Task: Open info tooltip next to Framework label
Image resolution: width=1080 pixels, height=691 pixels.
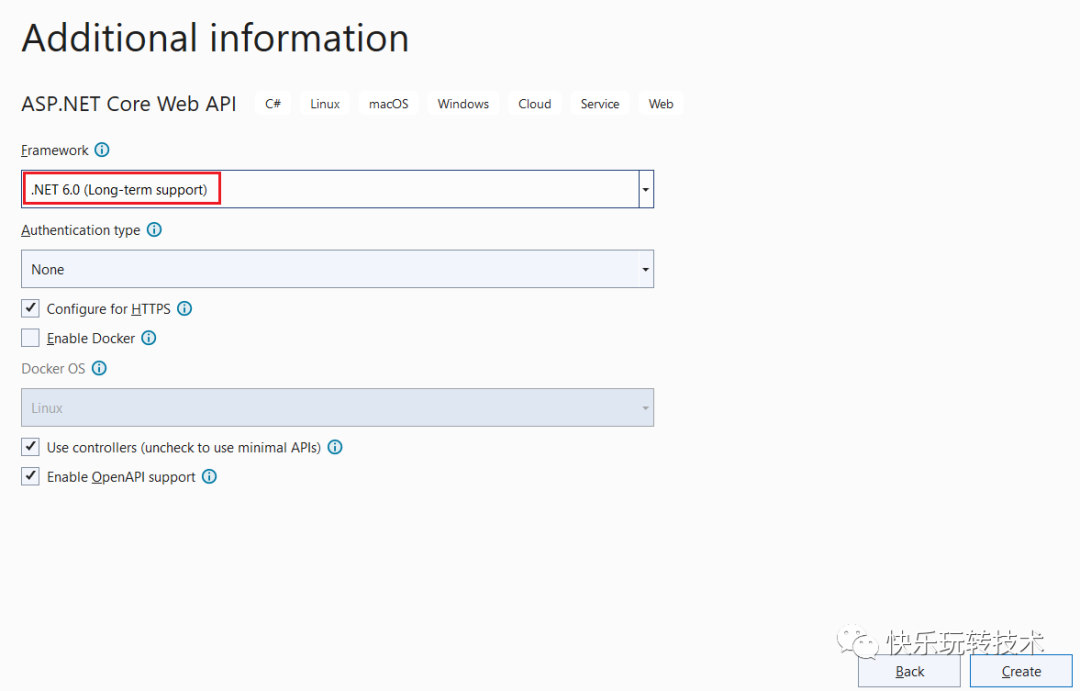Action: coord(102,149)
